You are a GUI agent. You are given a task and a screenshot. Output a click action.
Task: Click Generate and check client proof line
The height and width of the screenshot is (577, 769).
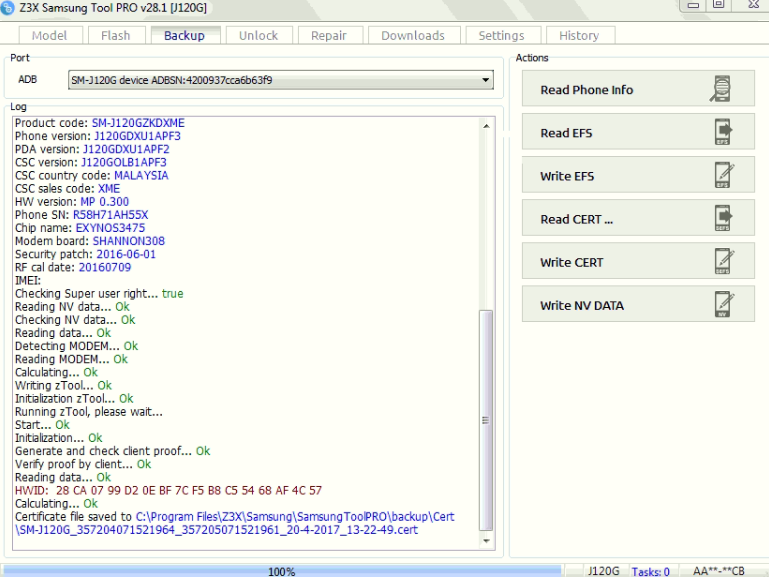112,451
